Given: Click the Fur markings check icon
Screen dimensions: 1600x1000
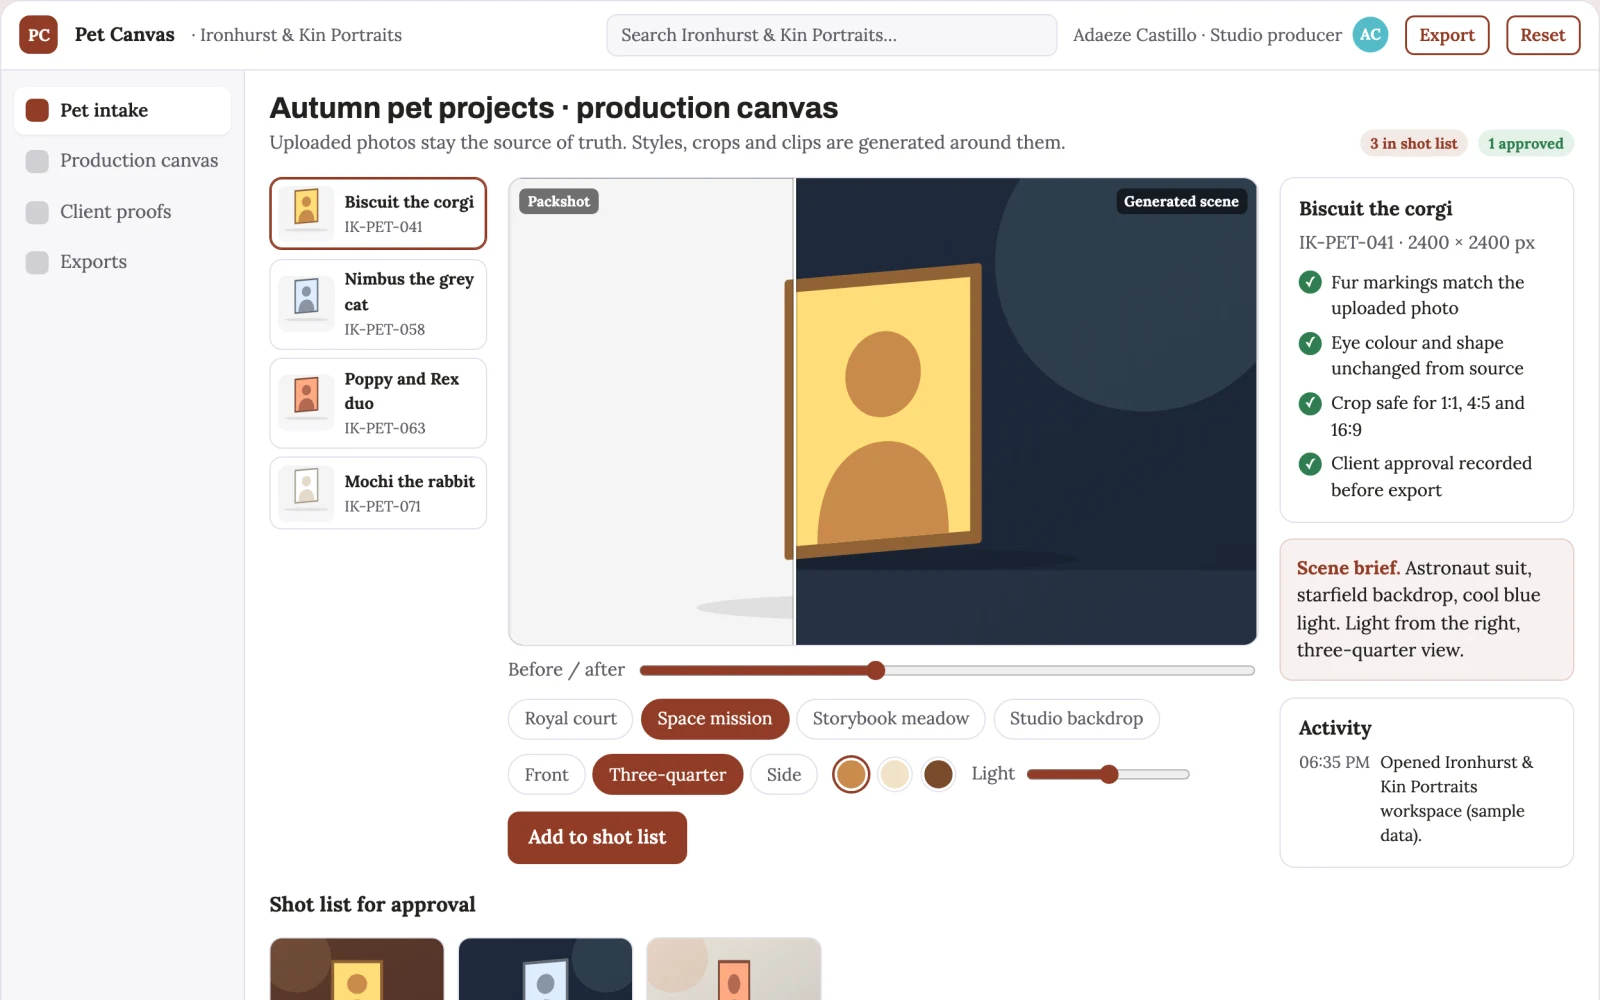Looking at the screenshot, I should (1310, 283).
